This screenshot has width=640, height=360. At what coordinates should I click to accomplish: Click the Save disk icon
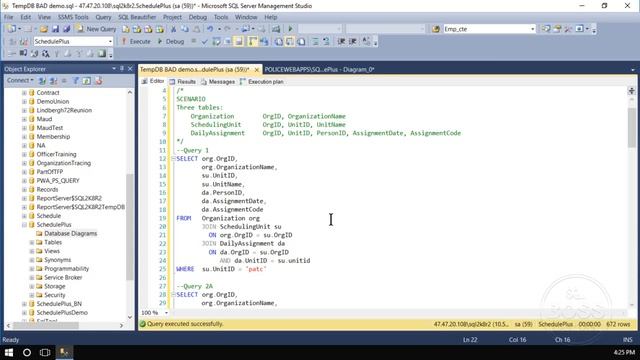(55, 29)
